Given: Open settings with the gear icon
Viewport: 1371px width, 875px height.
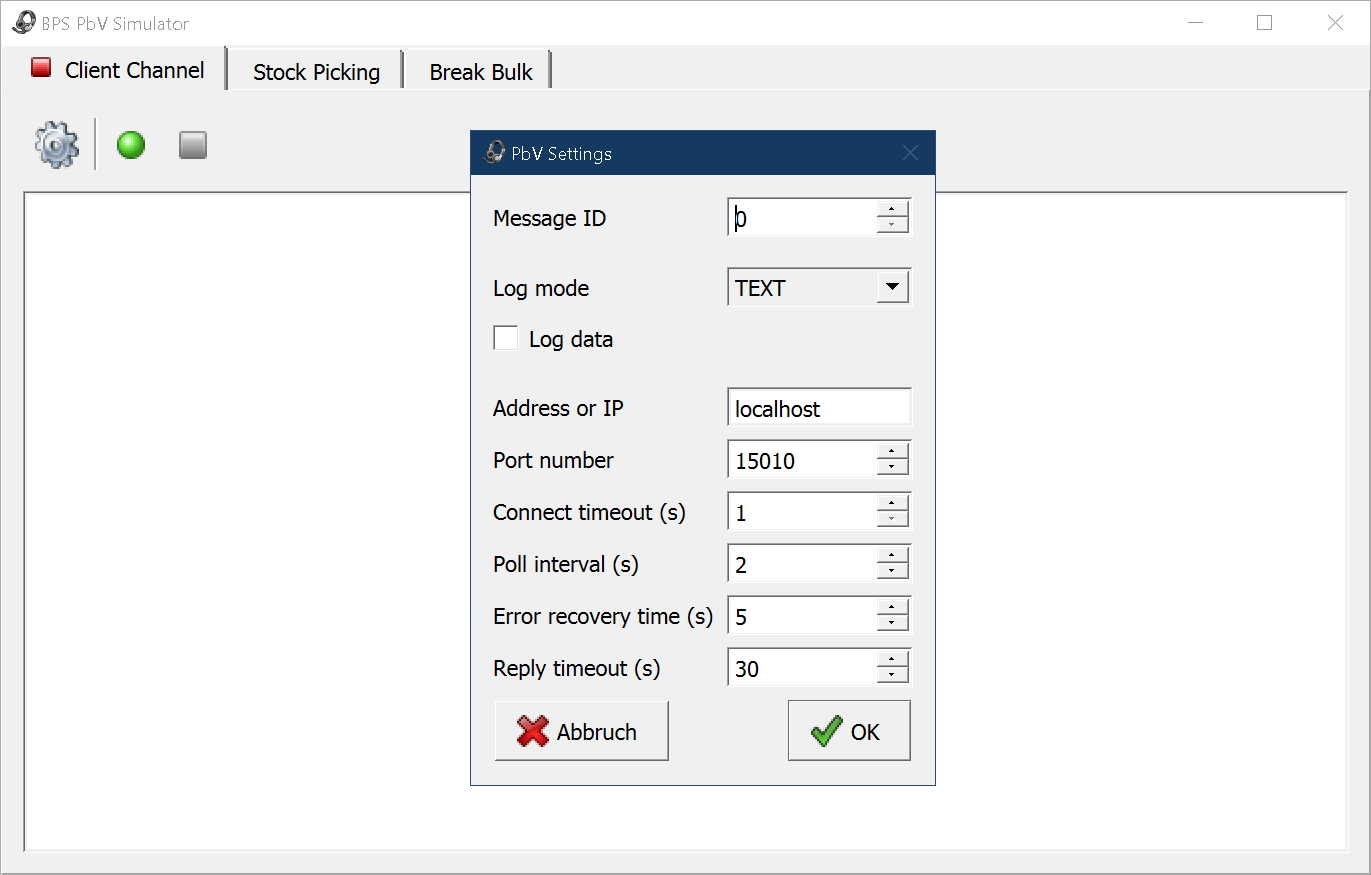Looking at the screenshot, I should [56, 145].
